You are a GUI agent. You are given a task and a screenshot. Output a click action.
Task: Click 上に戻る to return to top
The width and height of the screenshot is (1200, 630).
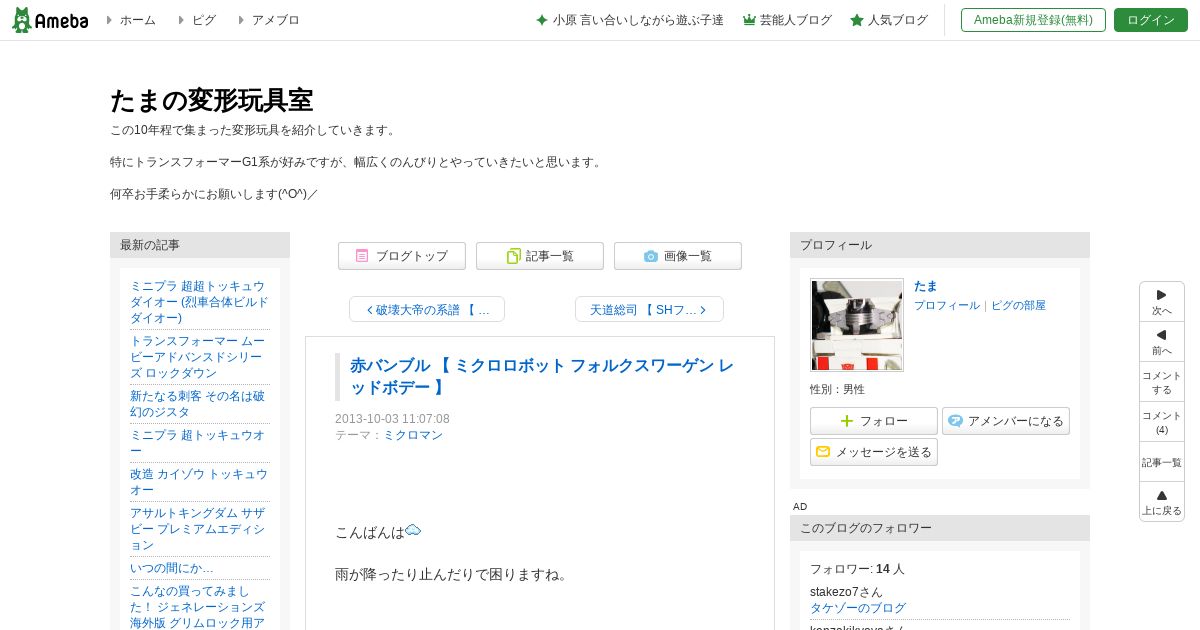1162,502
